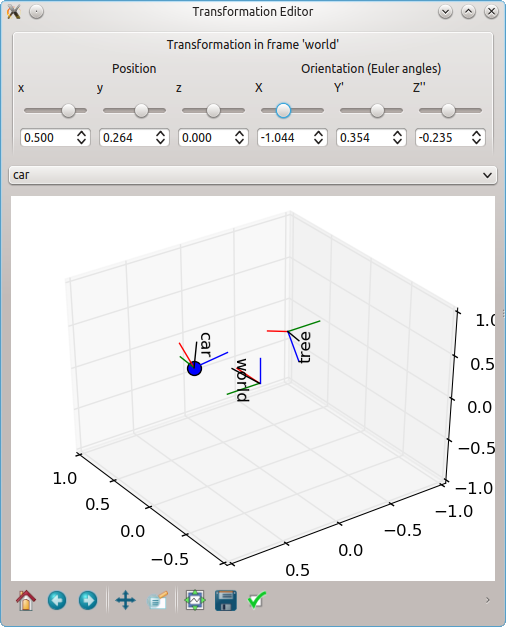
Task: Click the 'Position' group label
Action: (x=134, y=68)
